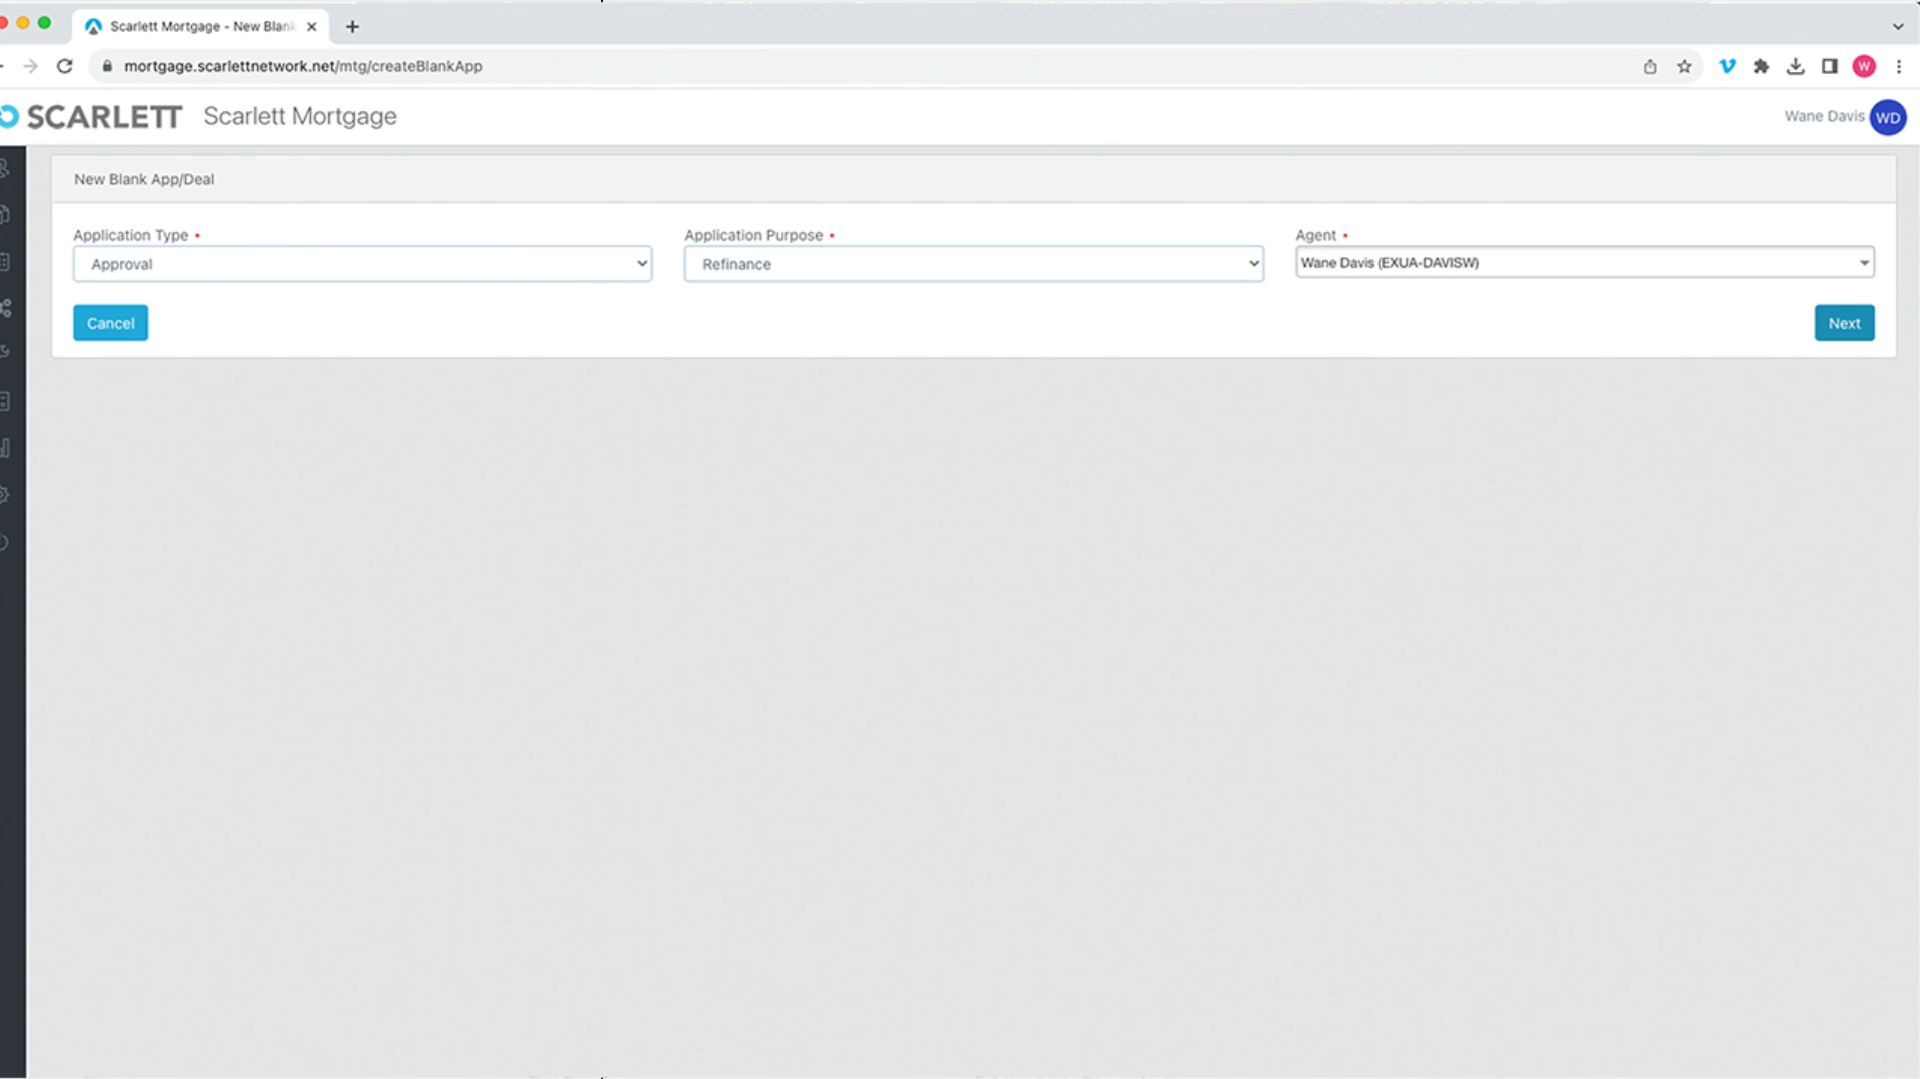This screenshot has height=1079, width=1920.
Task: Open a new browser tab
Action: pos(352,27)
